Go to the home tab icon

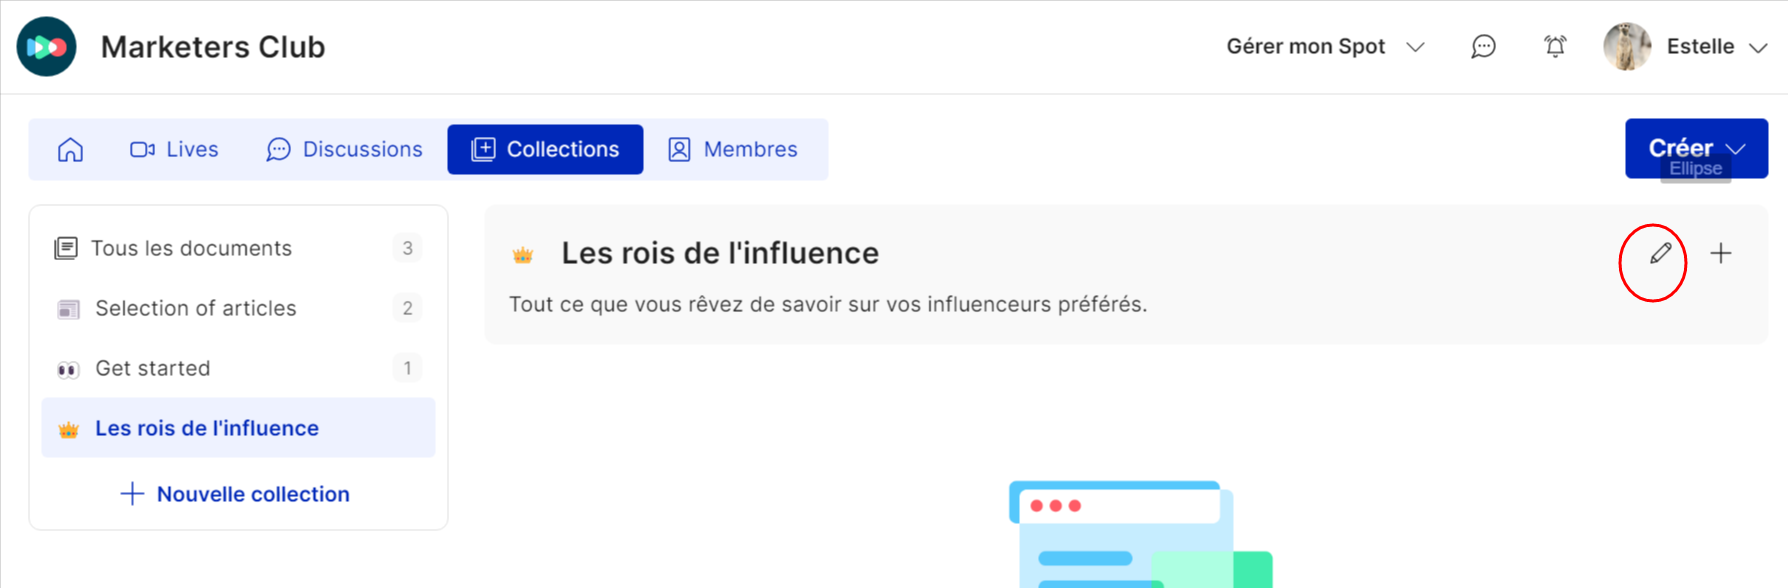pos(71,149)
